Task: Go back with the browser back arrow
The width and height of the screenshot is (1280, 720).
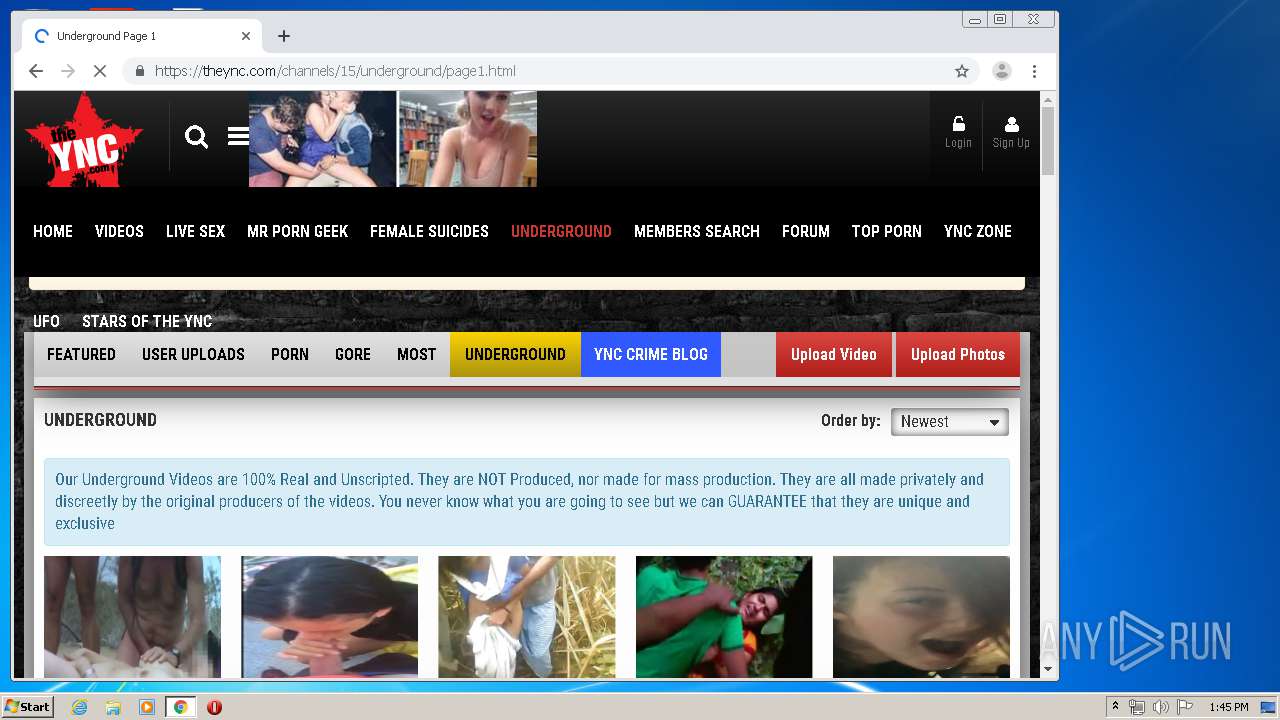Action: pos(36,71)
